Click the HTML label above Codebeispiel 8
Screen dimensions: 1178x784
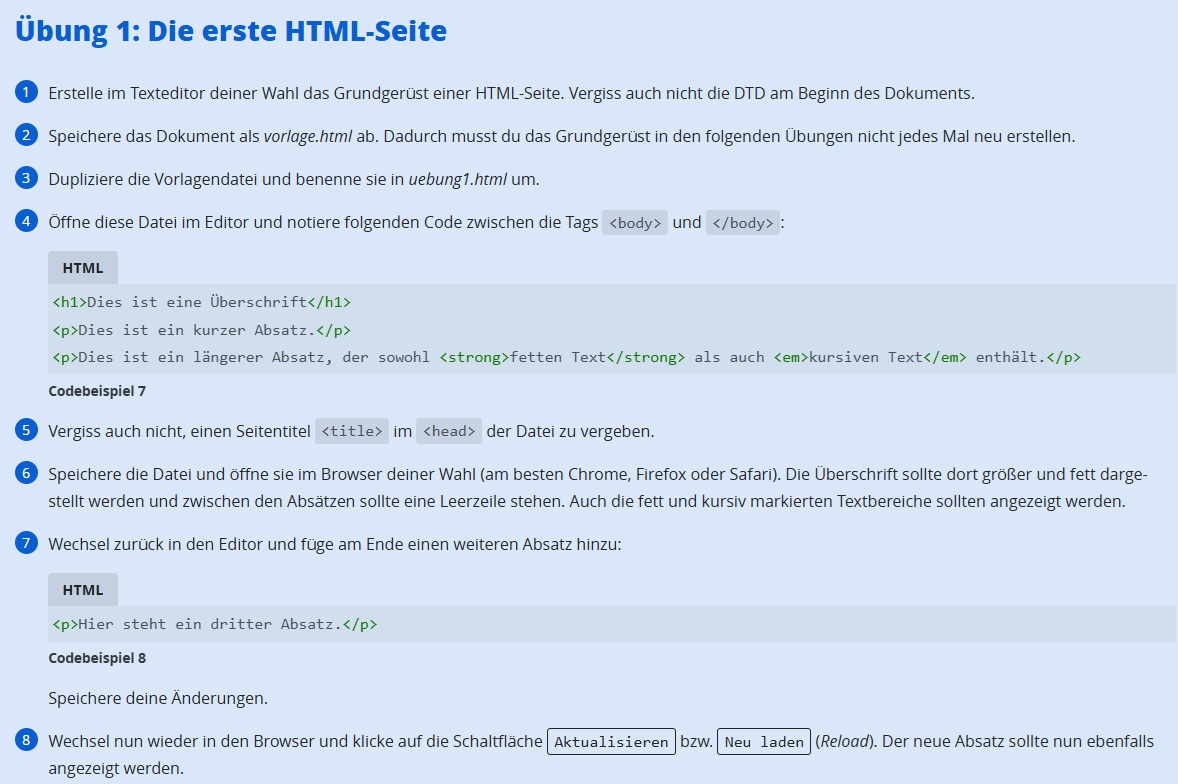(83, 590)
